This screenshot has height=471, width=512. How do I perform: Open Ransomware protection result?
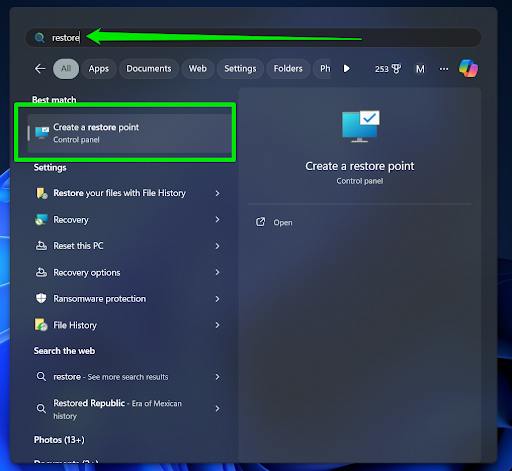(128, 299)
